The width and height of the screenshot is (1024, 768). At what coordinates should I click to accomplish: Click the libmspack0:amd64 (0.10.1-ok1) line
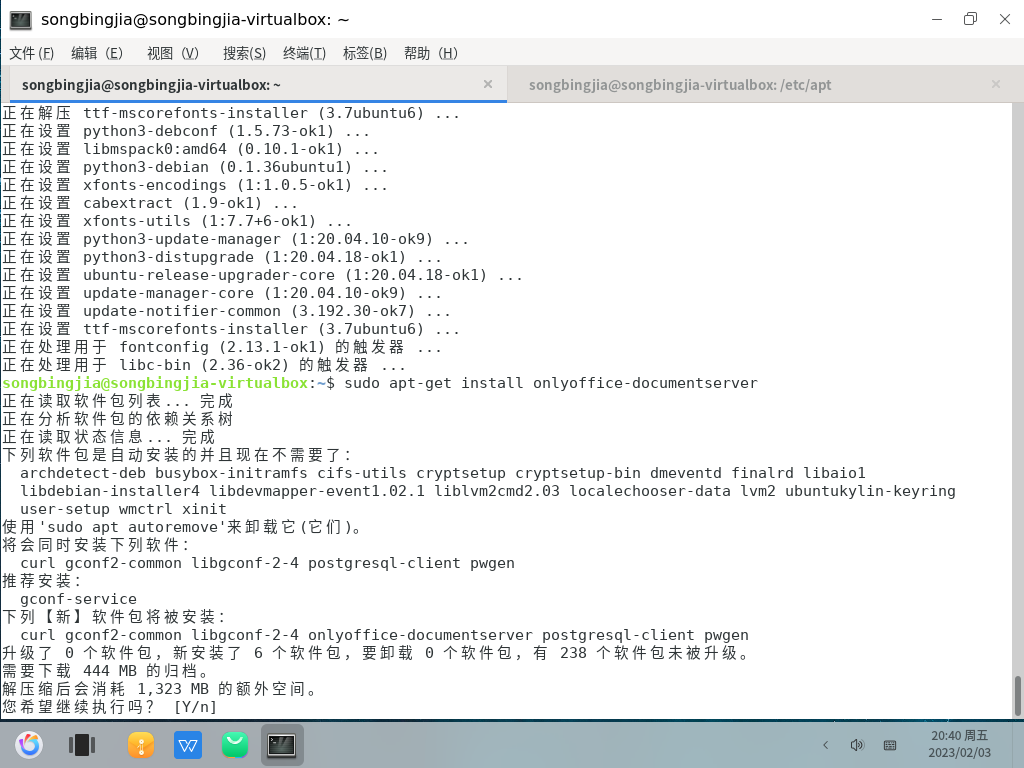click(191, 149)
